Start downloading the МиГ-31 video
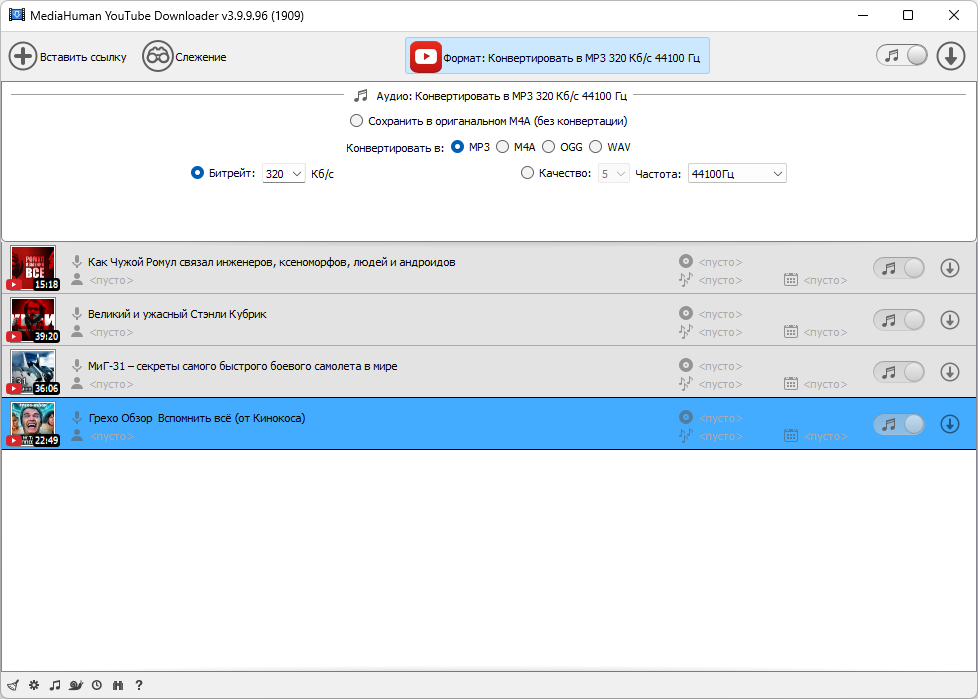This screenshot has width=978, height=699. click(x=949, y=372)
